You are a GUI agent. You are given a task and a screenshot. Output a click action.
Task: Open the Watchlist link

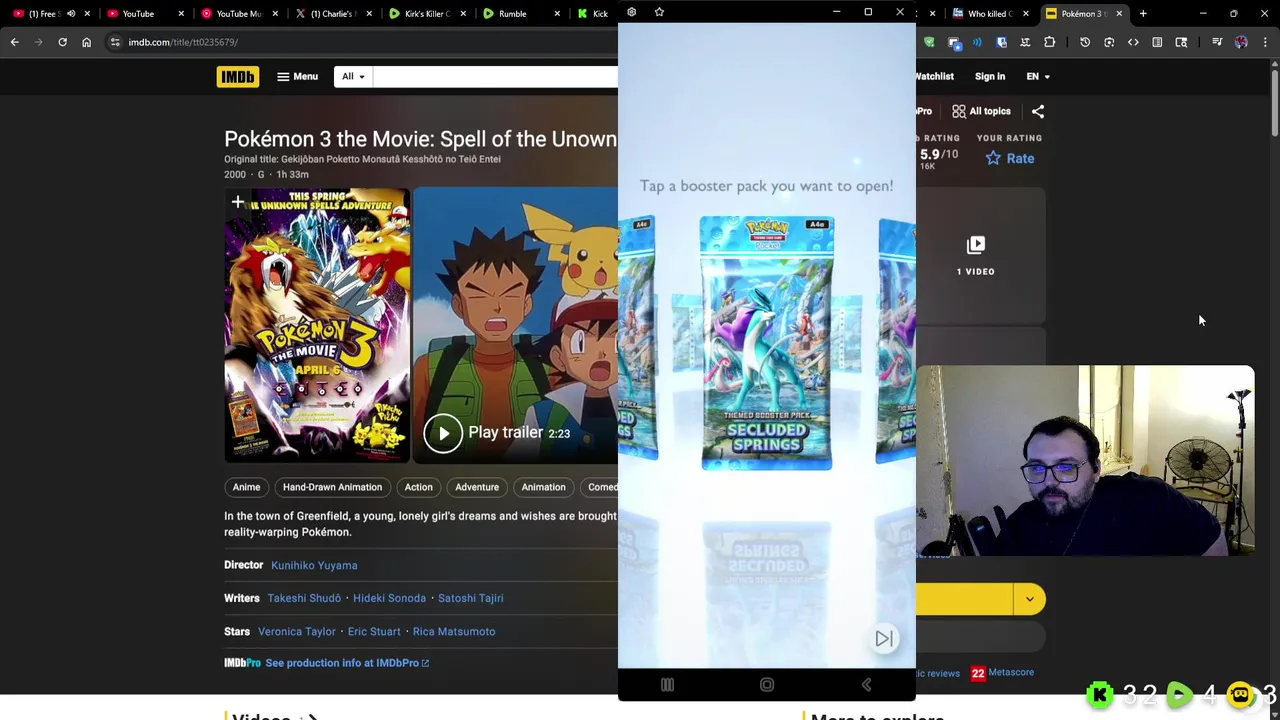click(934, 76)
